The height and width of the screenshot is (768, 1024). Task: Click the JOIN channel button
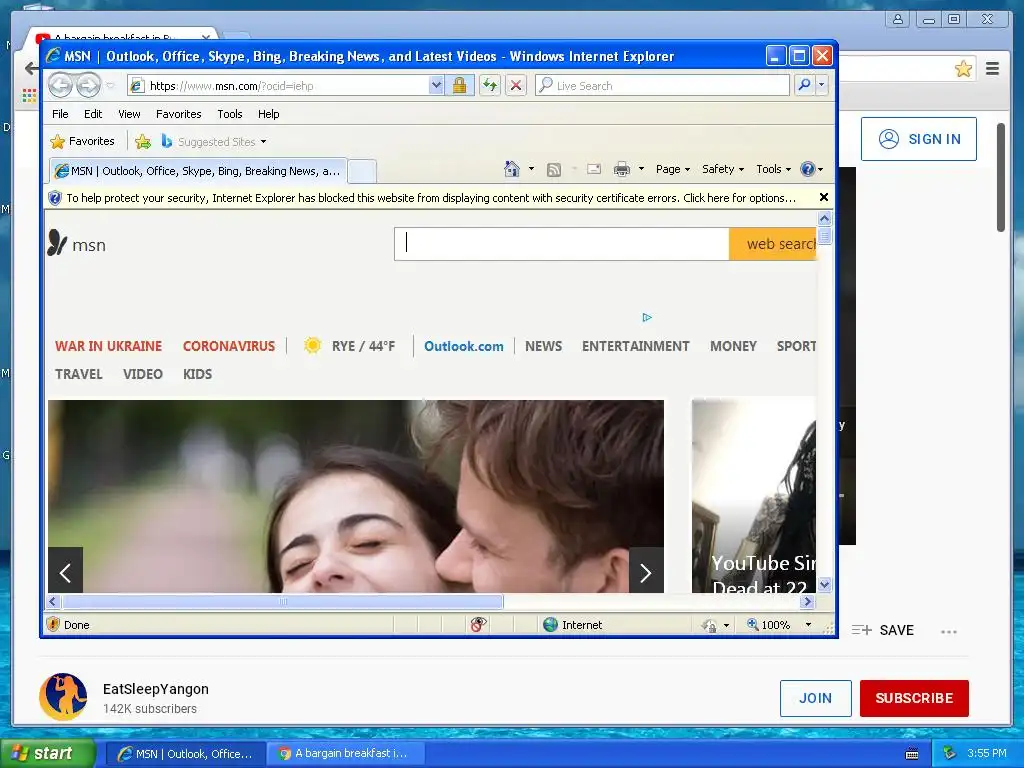(x=815, y=698)
